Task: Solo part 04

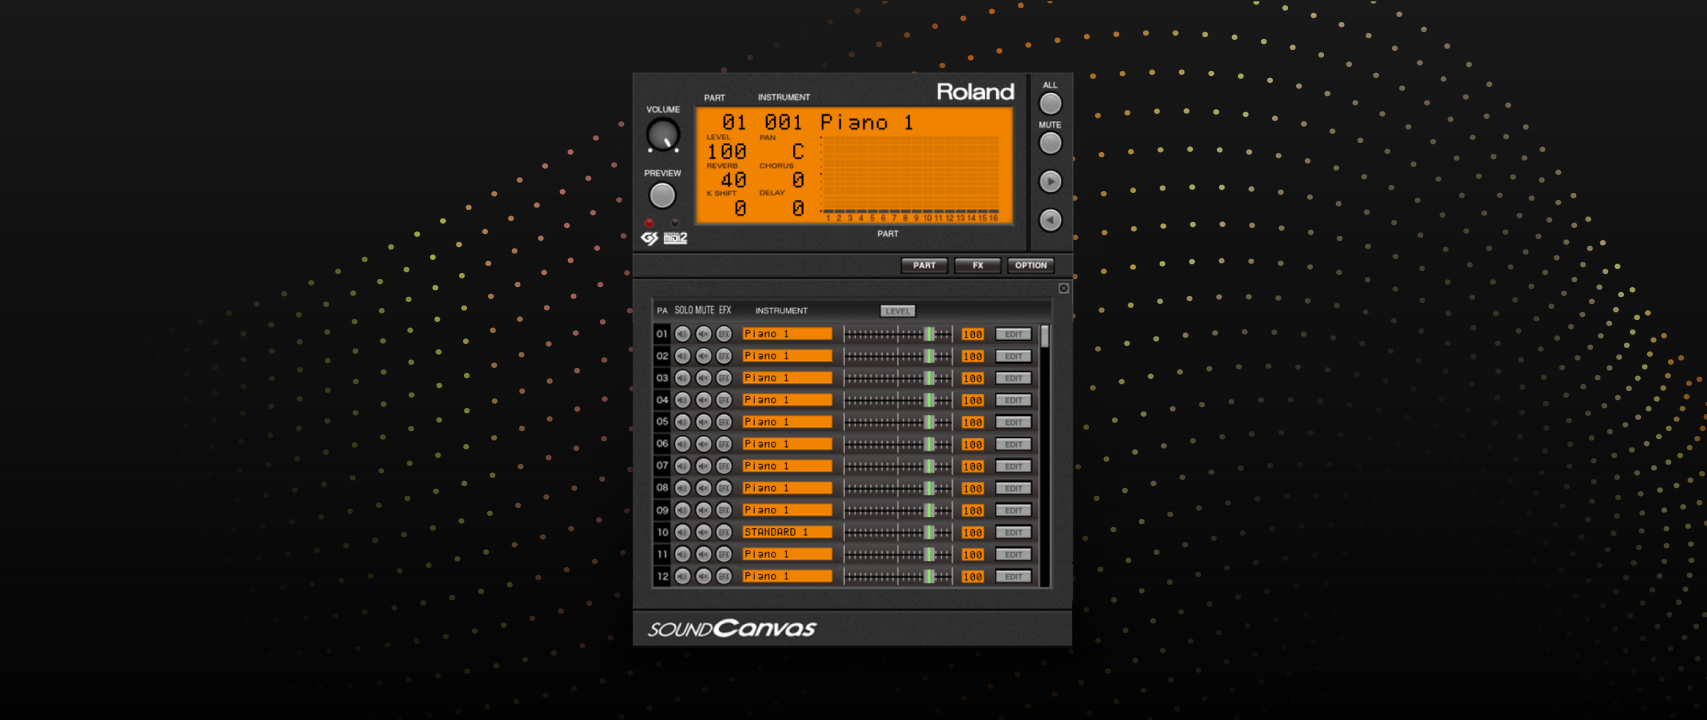Action: 683,400
